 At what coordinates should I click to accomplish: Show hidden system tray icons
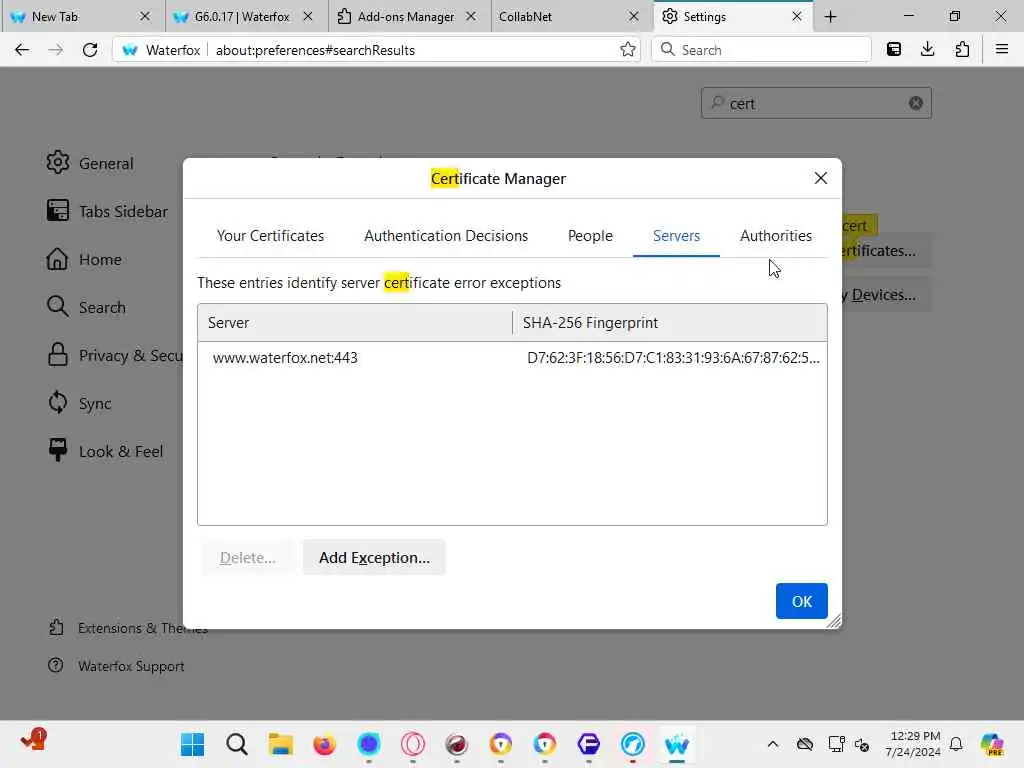pos(773,744)
